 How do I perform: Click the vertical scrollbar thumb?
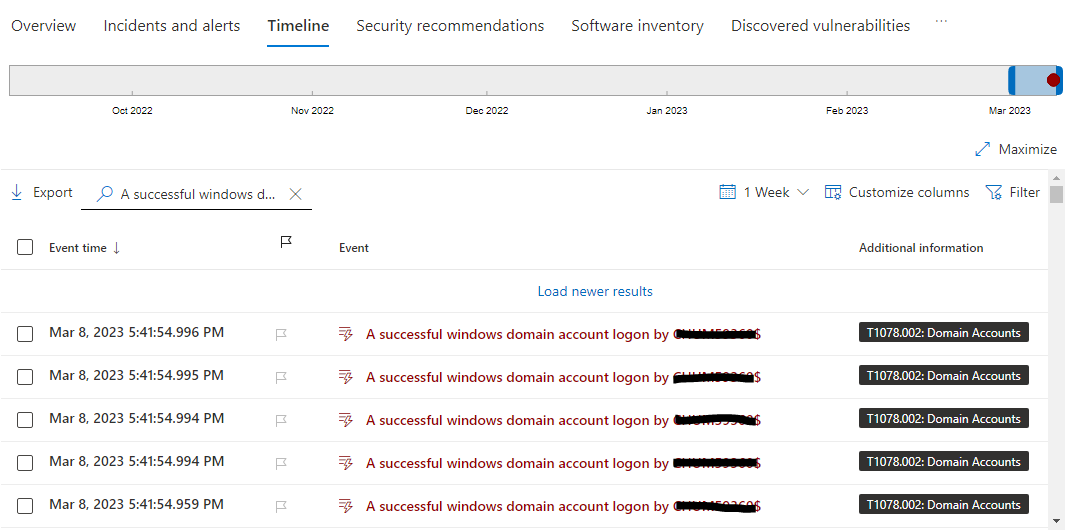pos(1056,194)
